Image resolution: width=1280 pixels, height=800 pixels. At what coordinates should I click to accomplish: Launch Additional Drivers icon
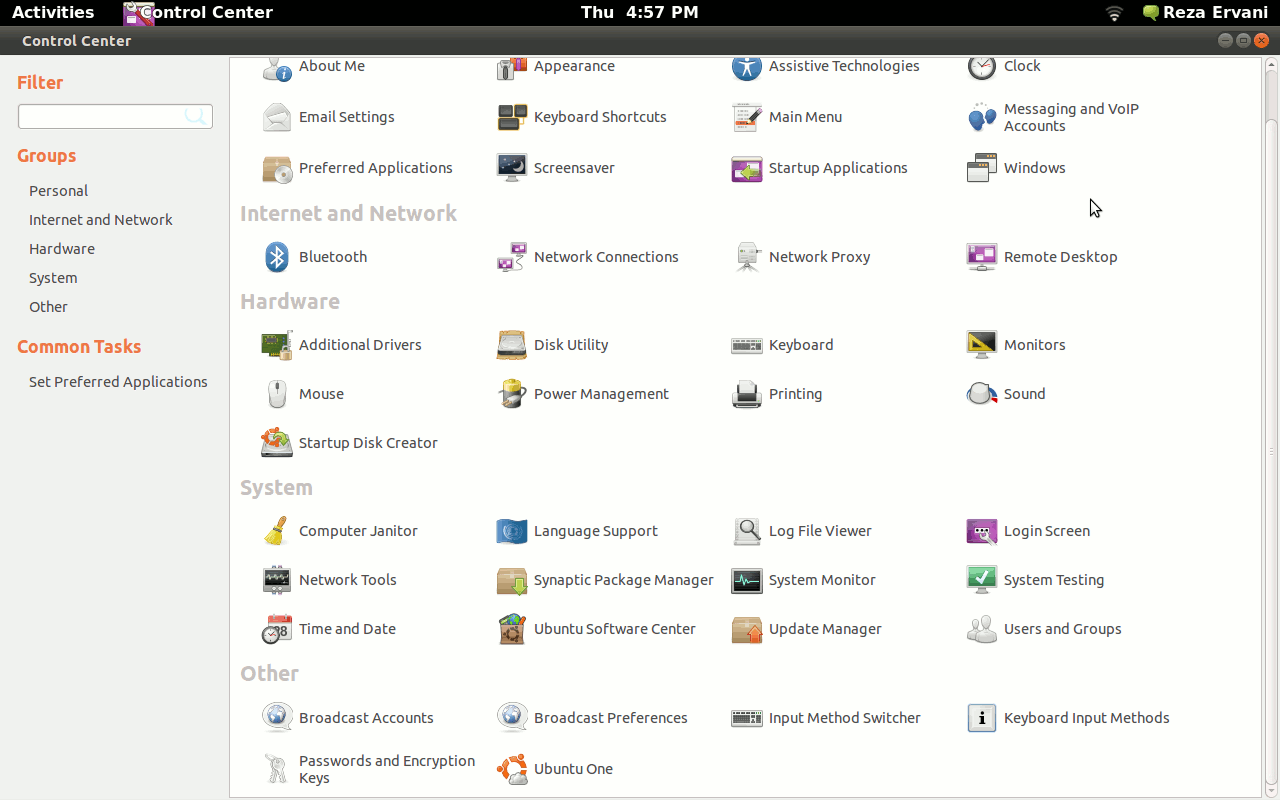tap(277, 345)
